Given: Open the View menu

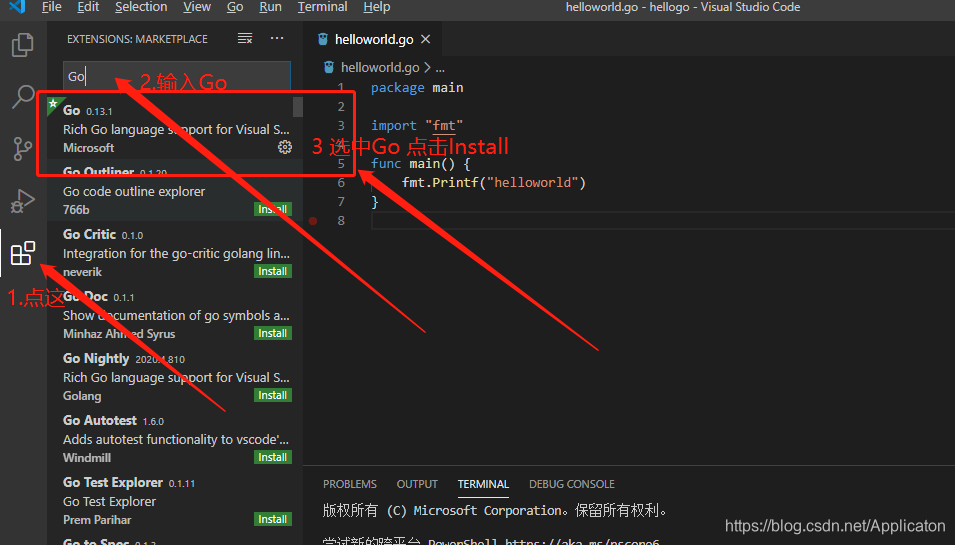Looking at the screenshot, I should pos(197,7).
